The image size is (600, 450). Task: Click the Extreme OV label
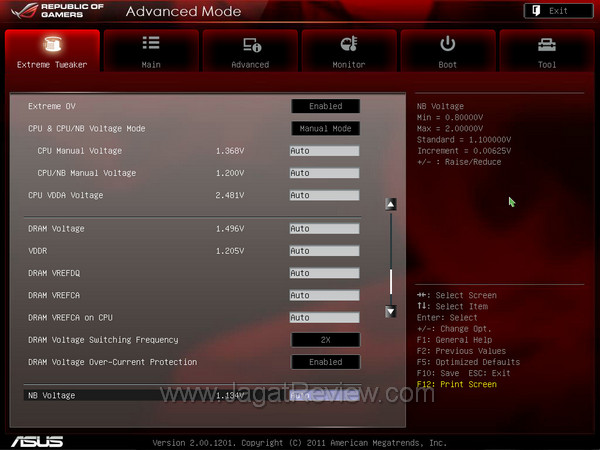pyautogui.click(x=52, y=106)
